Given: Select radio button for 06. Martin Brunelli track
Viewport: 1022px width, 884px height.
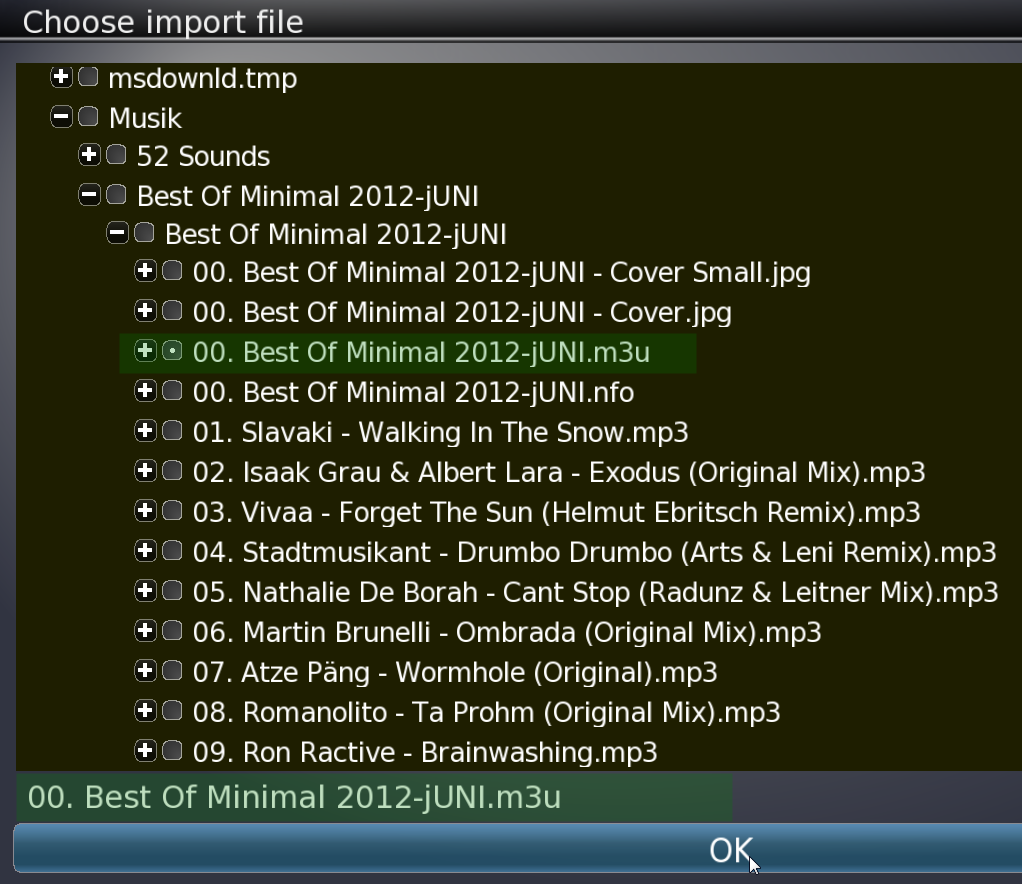Looking at the screenshot, I should coord(172,630).
